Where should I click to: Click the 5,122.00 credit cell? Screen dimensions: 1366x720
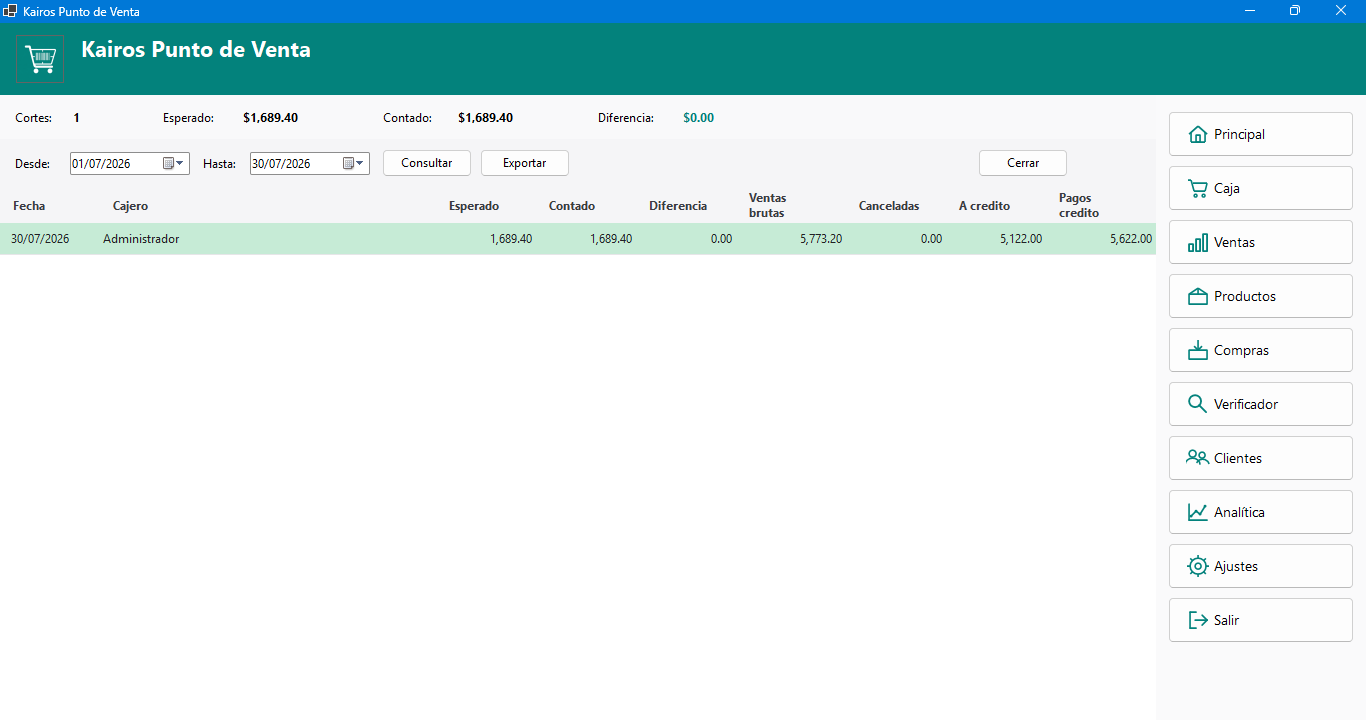click(x=1021, y=239)
